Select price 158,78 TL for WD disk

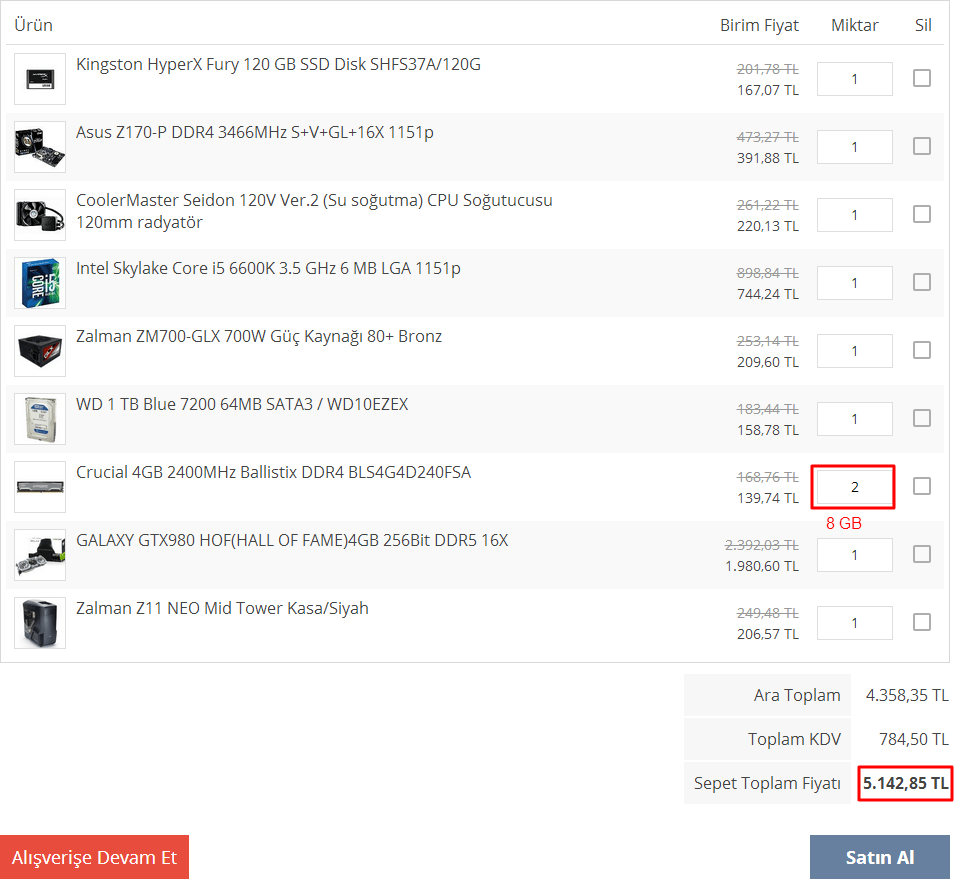pyautogui.click(x=768, y=430)
